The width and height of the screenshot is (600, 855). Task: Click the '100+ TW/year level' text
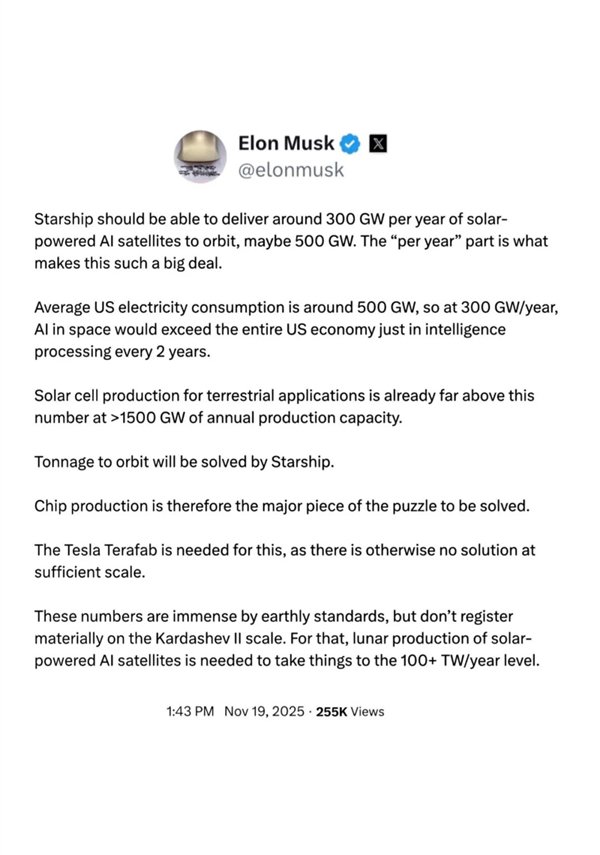[470, 661]
